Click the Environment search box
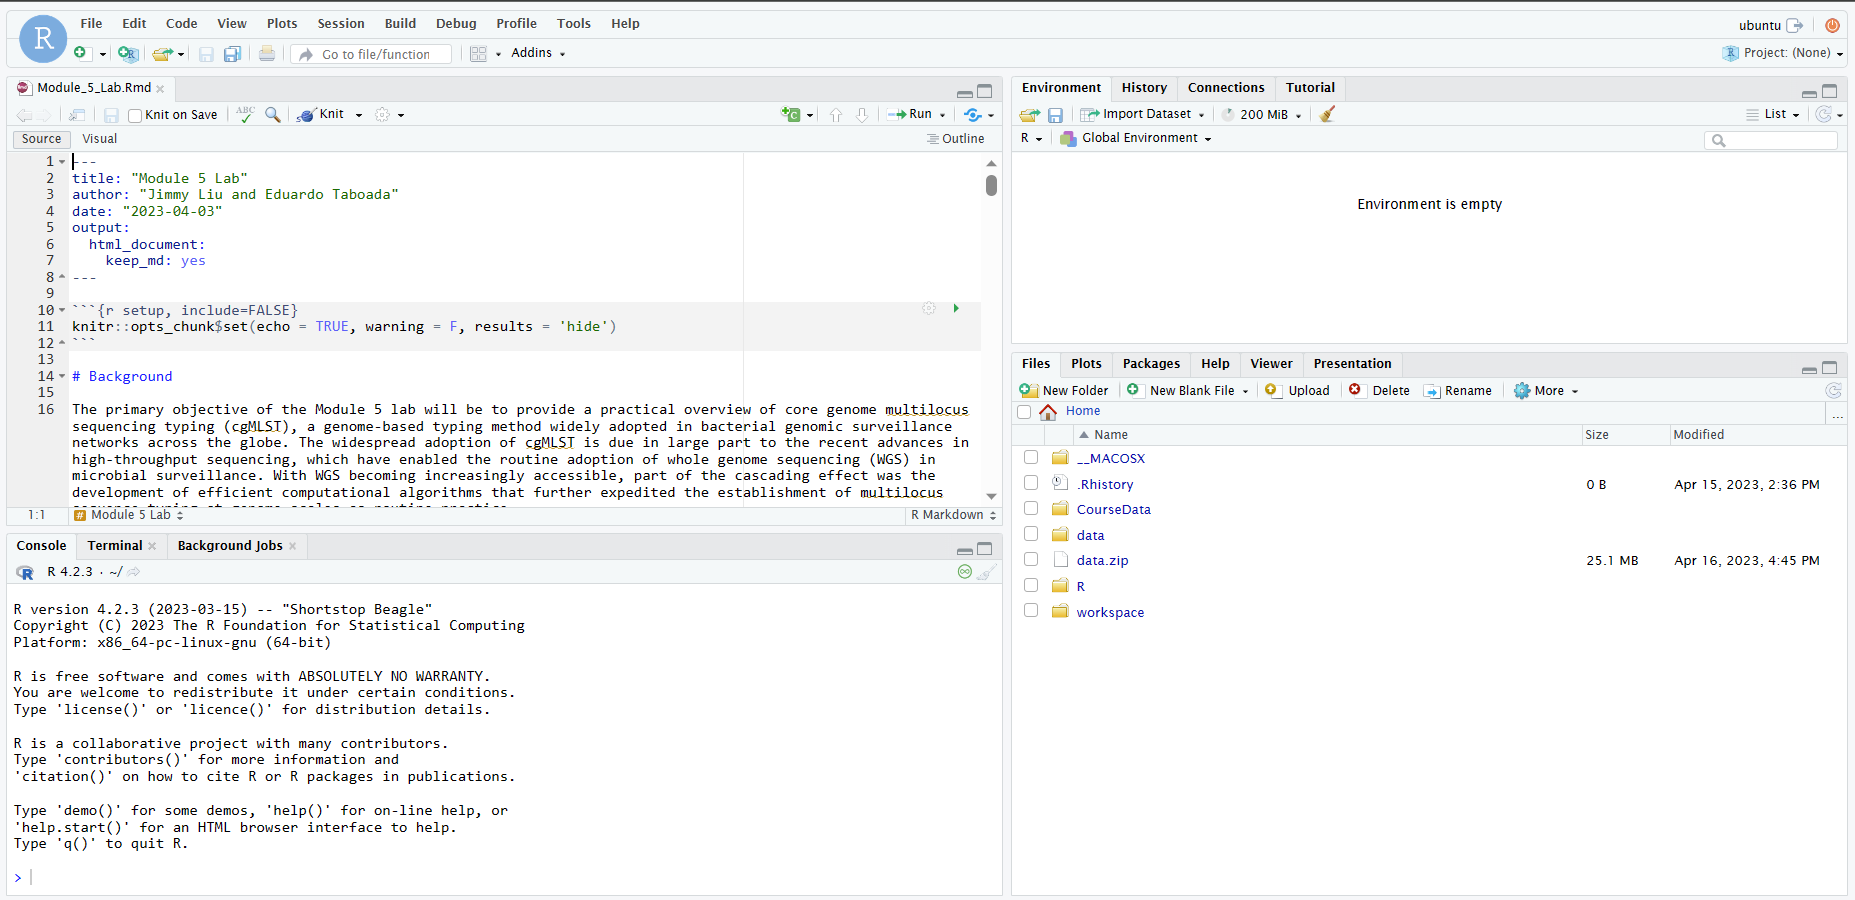The image size is (1855, 900). point(1770,140)
